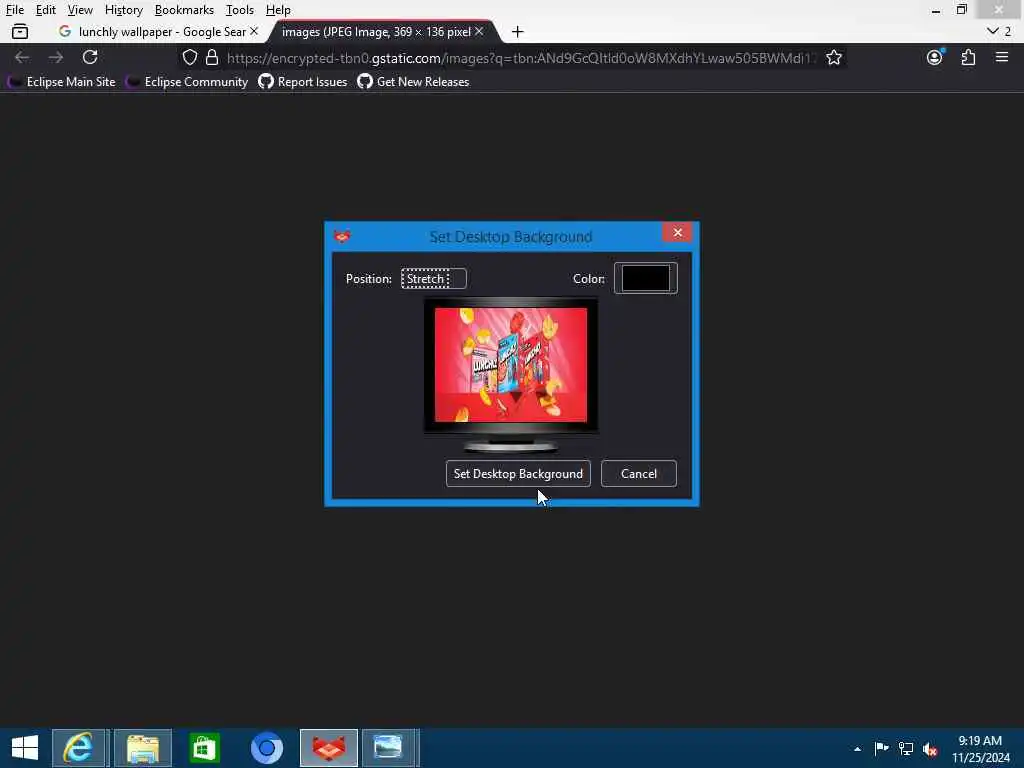This screenshot has height=768, width=1024.
Task: Open Get New Releases bookmark
Action: (413, 82)
